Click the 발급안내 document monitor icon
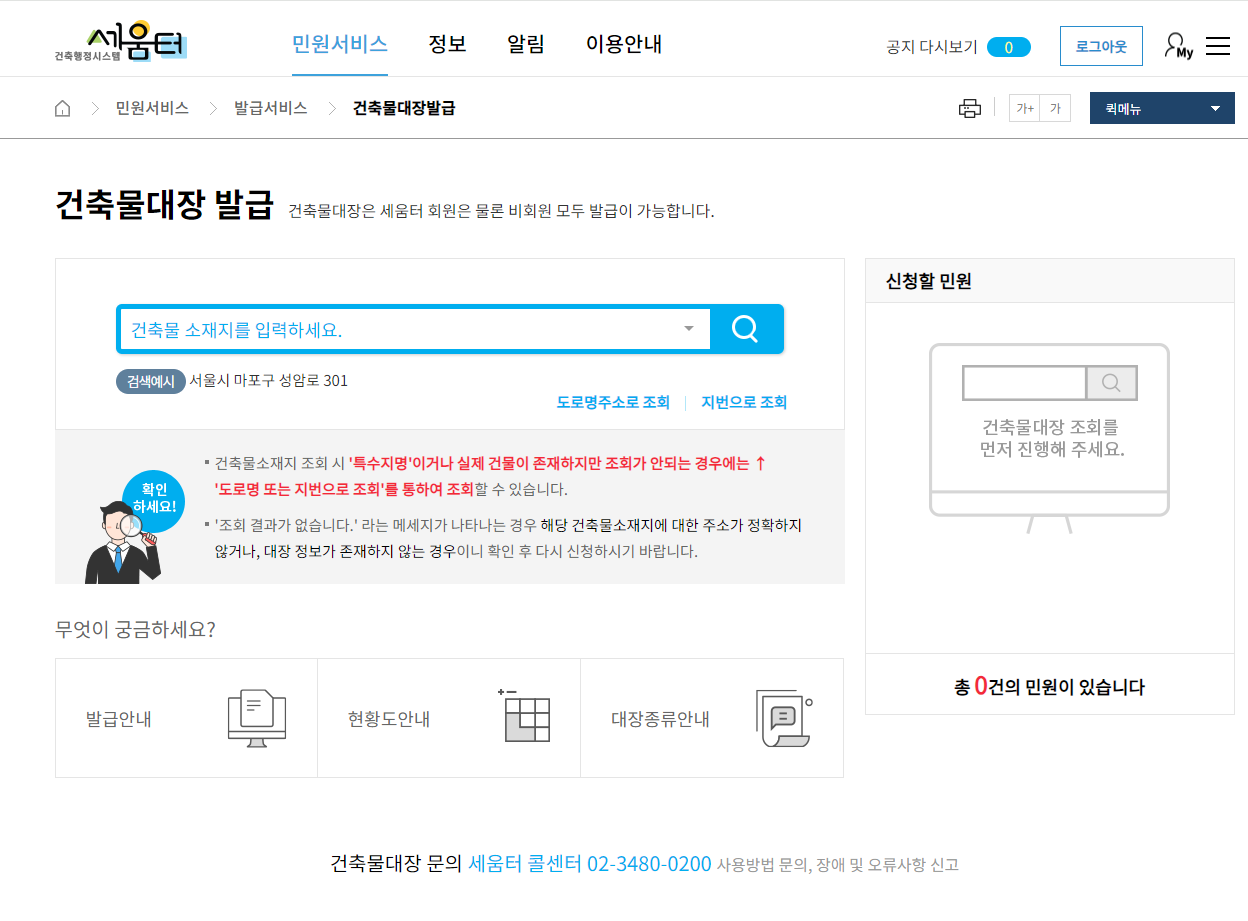 (257, 718)
